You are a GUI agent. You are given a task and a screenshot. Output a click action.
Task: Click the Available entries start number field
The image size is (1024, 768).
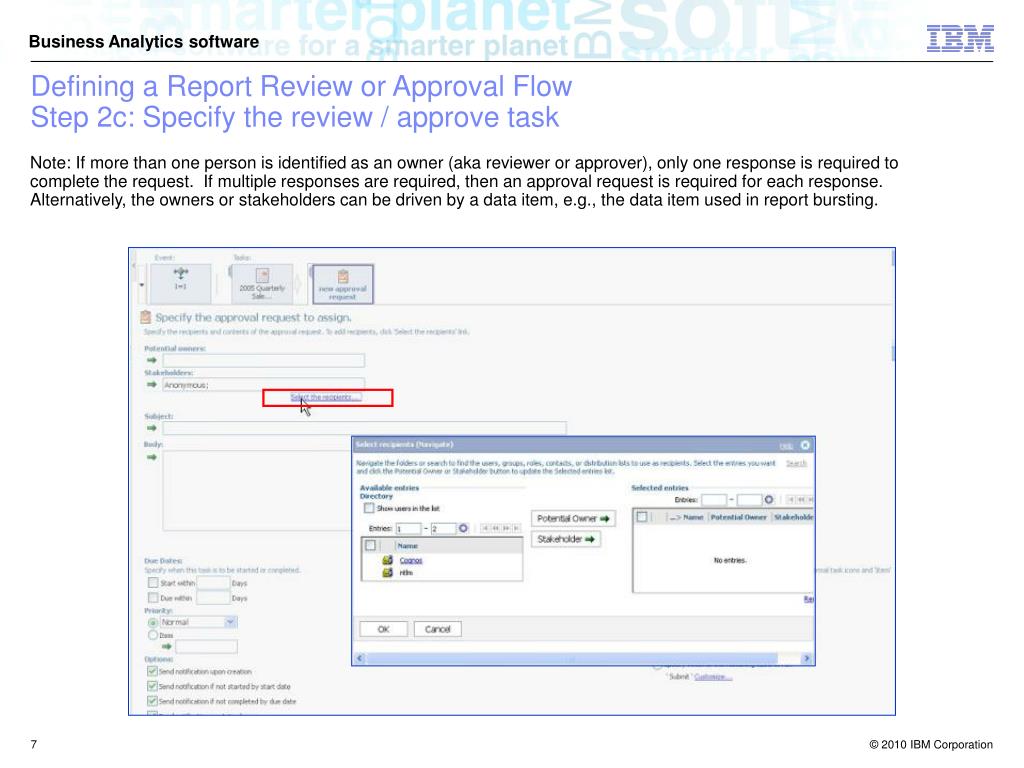(408, 528)
